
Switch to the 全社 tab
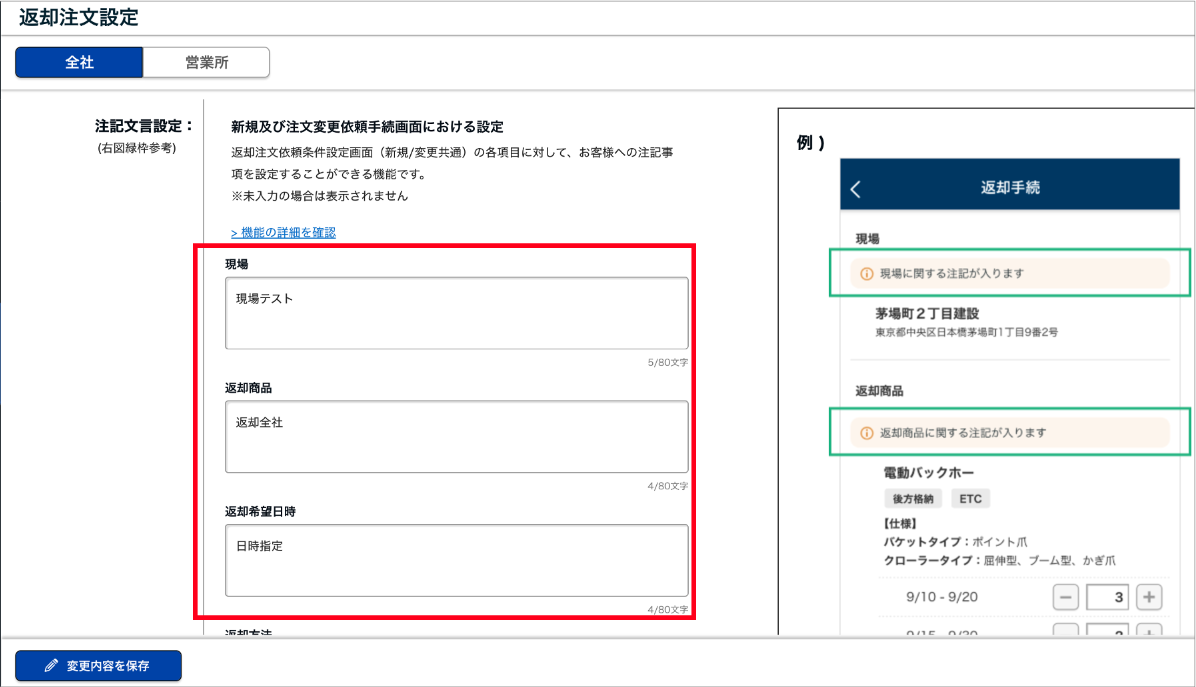(79, 62)
